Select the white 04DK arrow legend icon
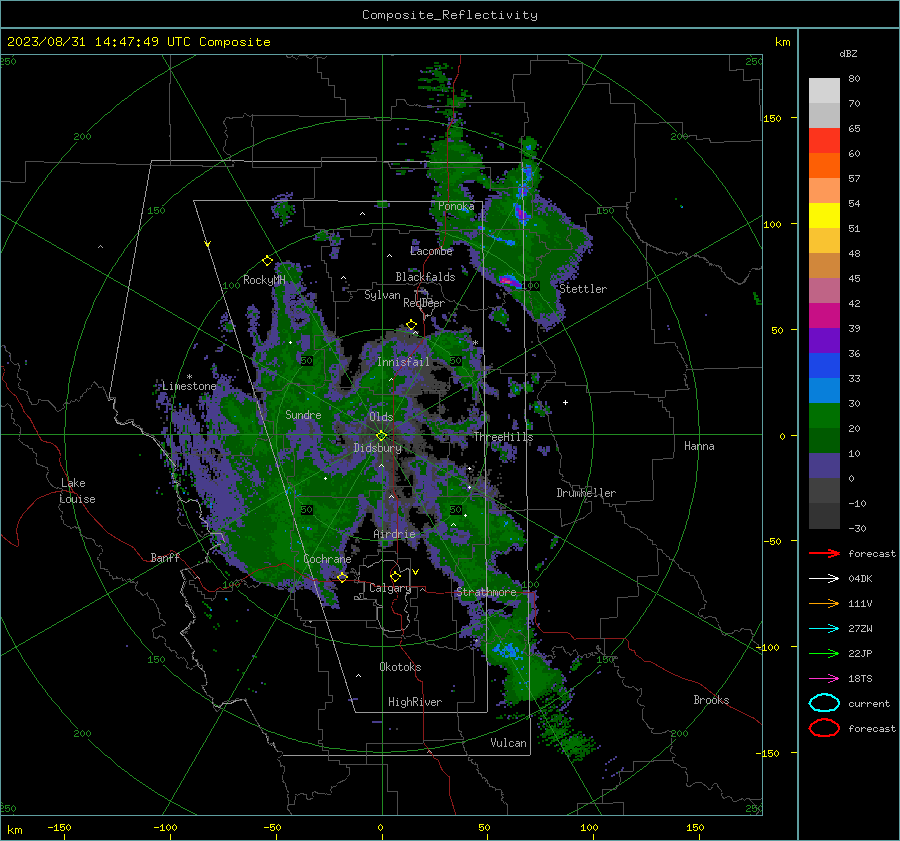 coord(824,578)
